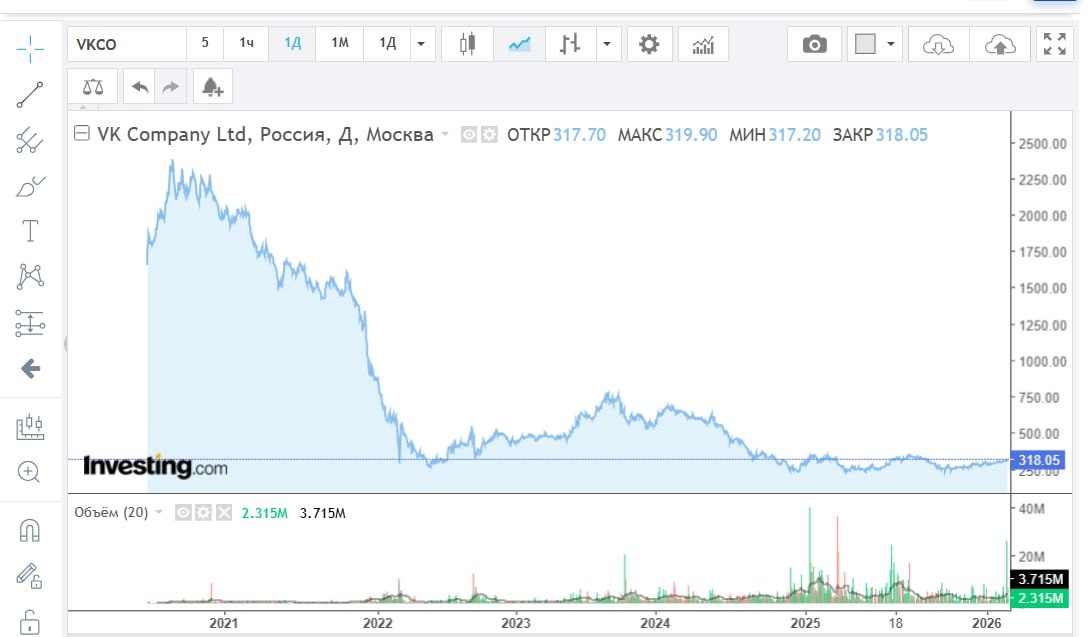Click the 2021 time axis label

[223, 623]
